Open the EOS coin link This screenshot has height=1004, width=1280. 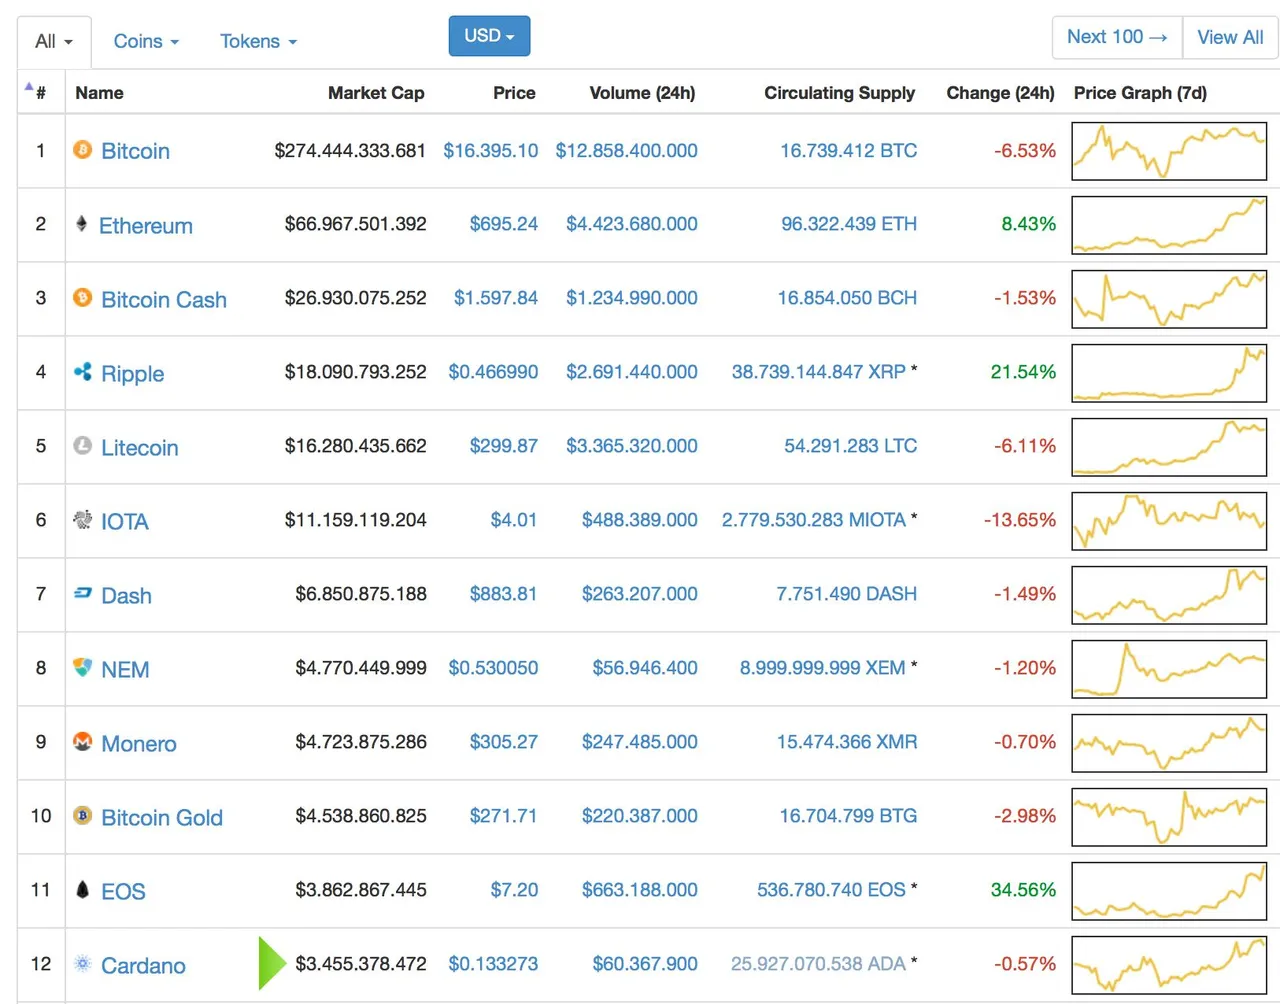coord(123,892)
